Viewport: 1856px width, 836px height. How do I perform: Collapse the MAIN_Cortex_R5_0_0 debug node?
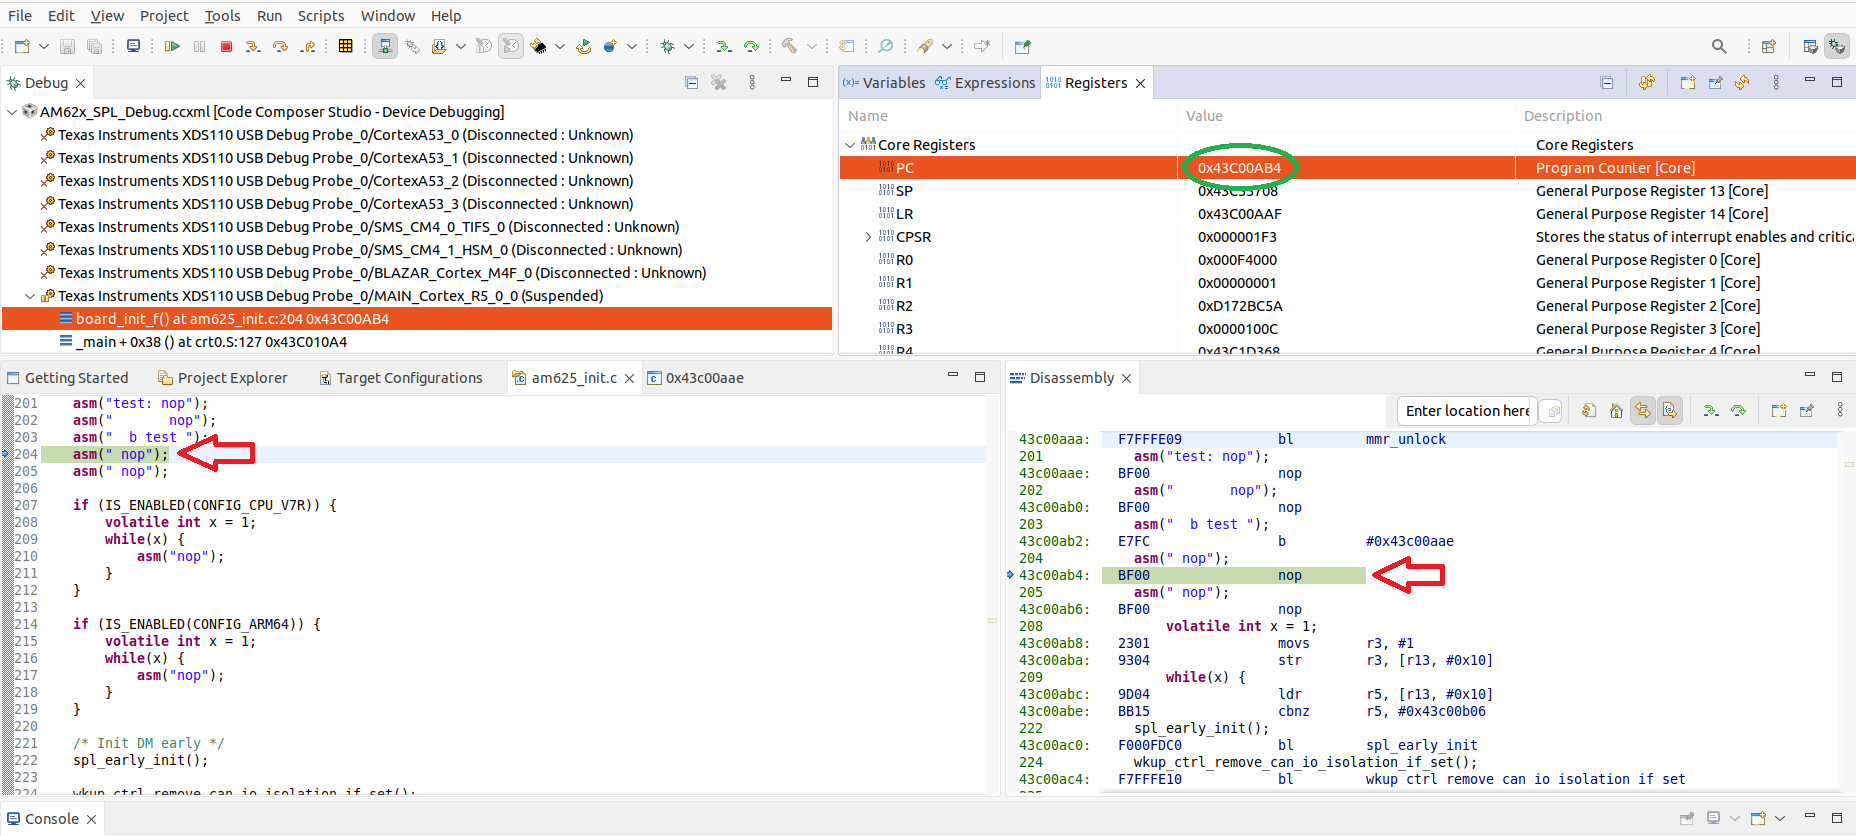coord(30,296)
